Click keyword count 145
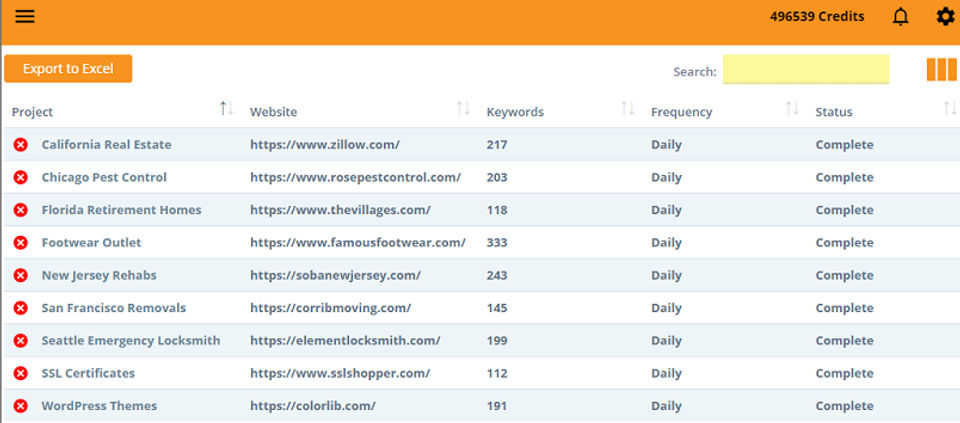 click(x=497, y=308)
